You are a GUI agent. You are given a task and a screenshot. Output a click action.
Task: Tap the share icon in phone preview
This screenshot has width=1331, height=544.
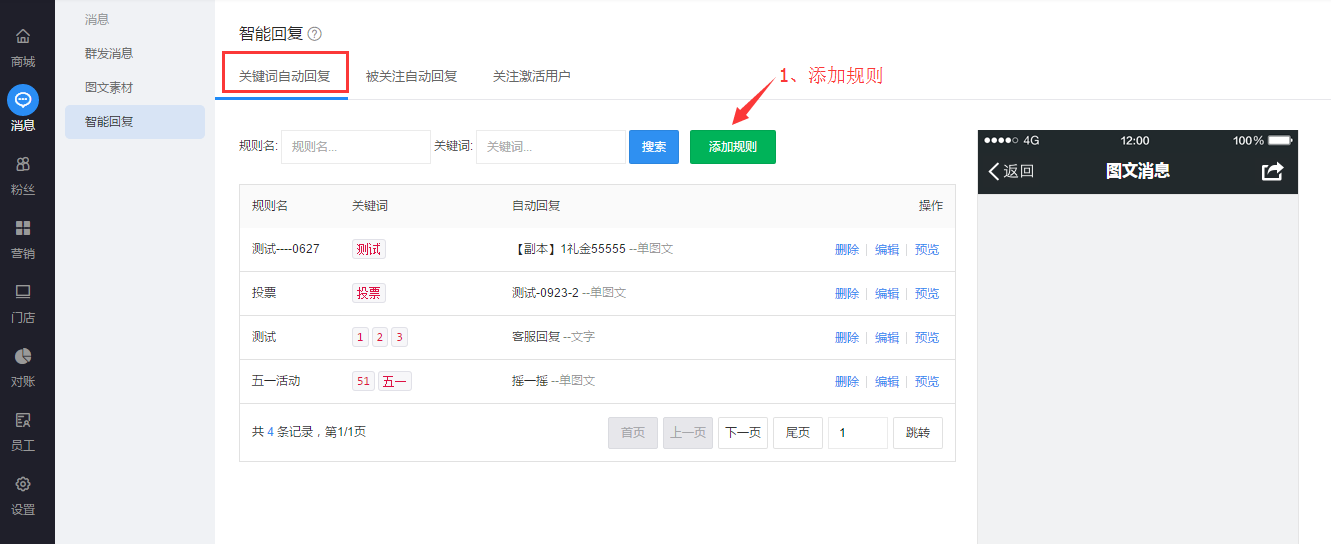pos(1272,171)
